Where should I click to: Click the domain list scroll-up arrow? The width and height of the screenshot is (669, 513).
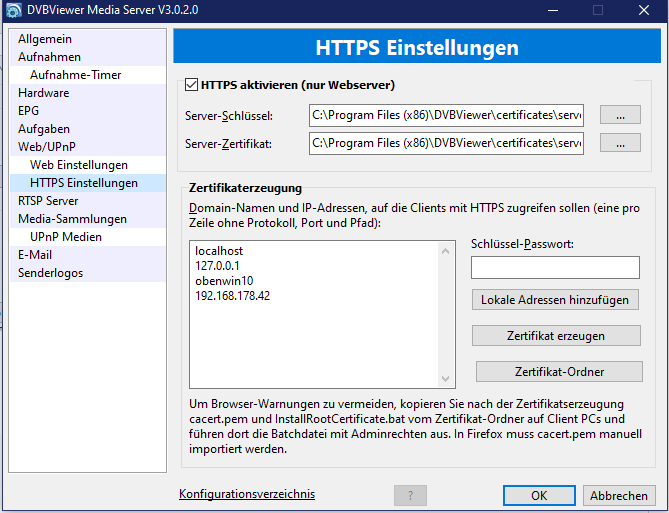445,251
